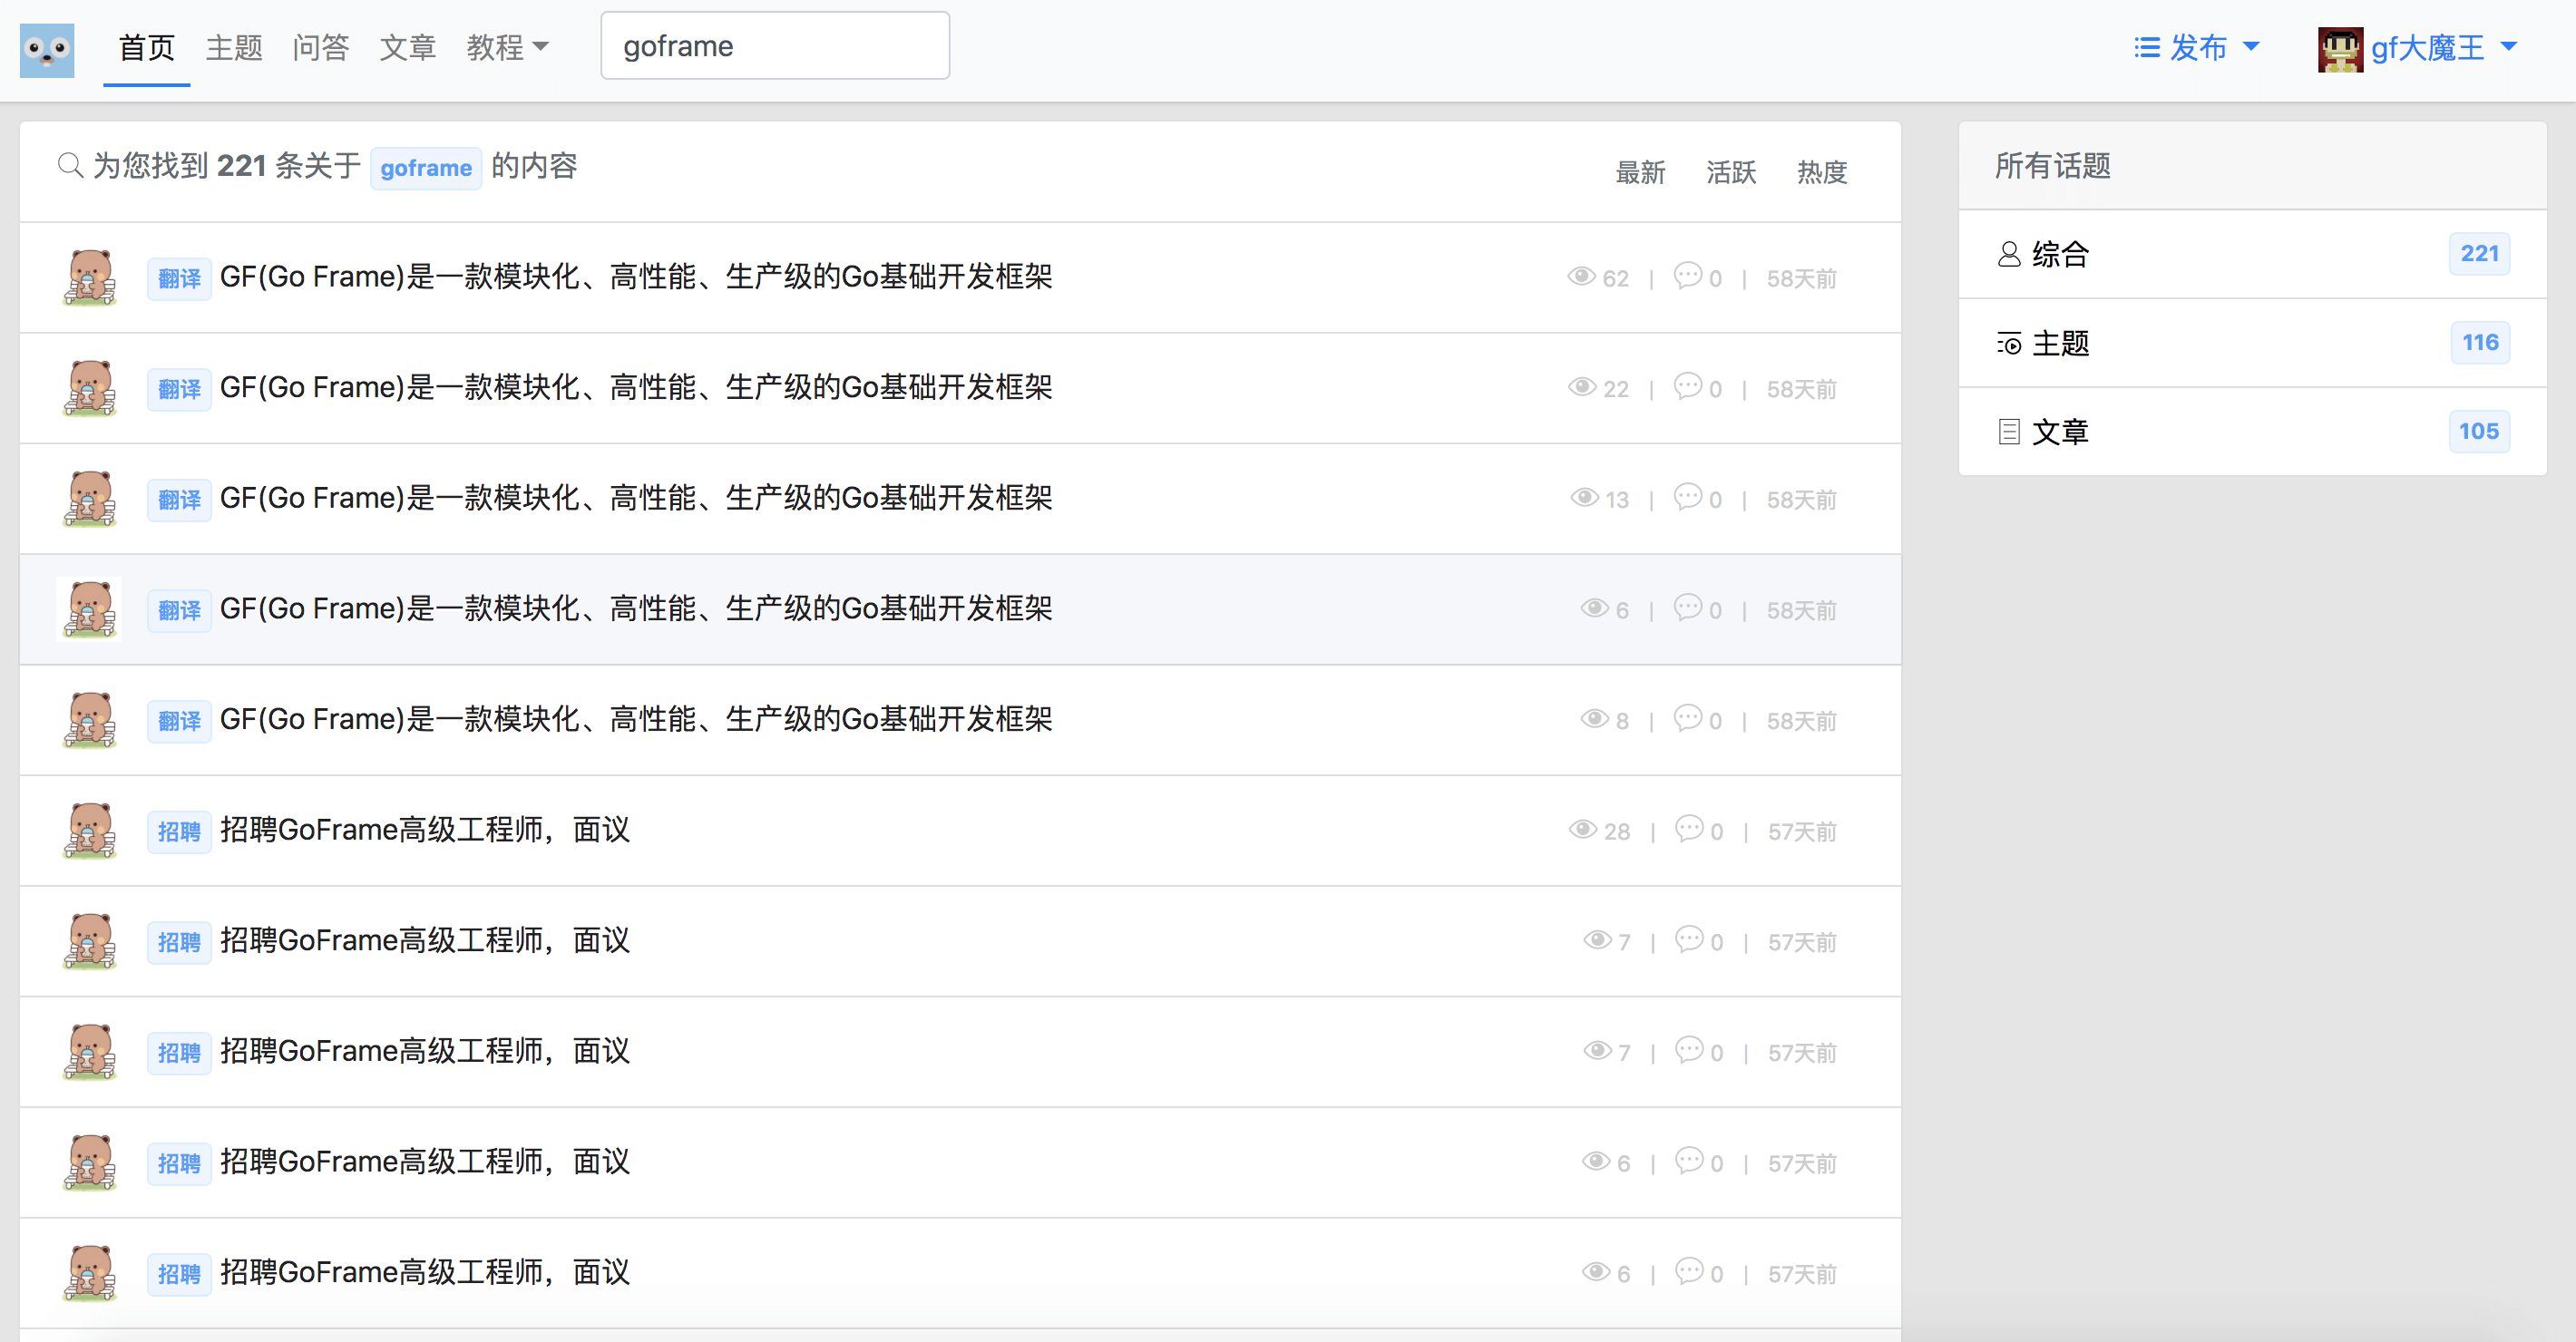Click the comment bubble icon on first result

tap(1687, 275)
